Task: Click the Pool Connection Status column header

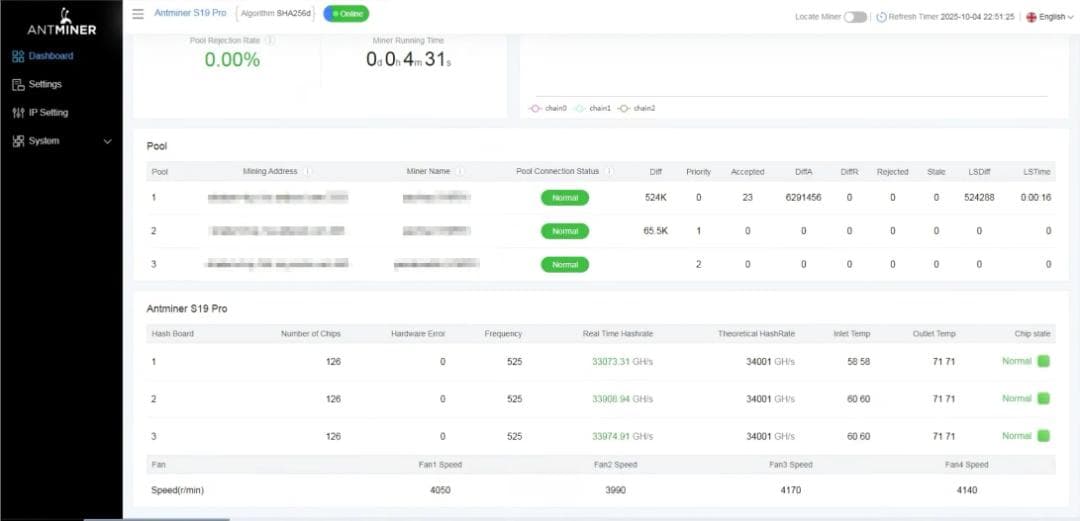Action: (x=557, y=172)
